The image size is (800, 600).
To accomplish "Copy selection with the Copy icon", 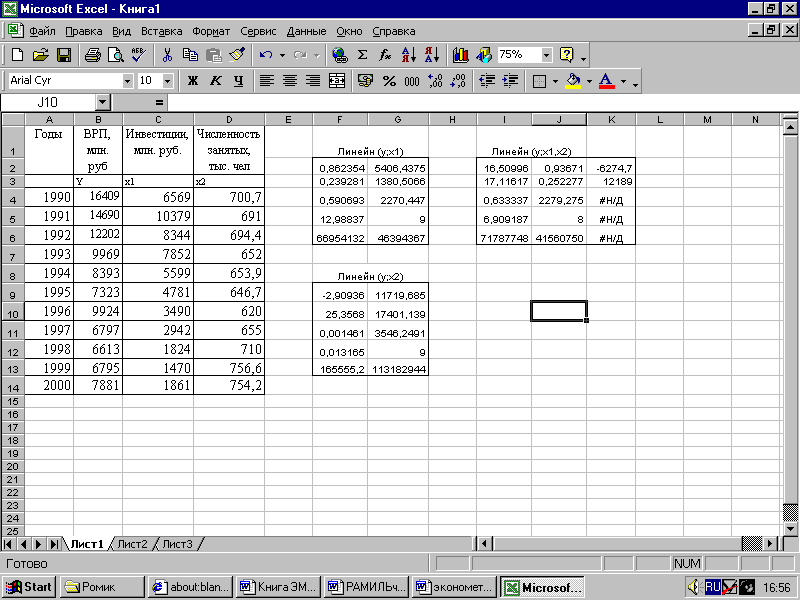I will (x=190, y=55).
